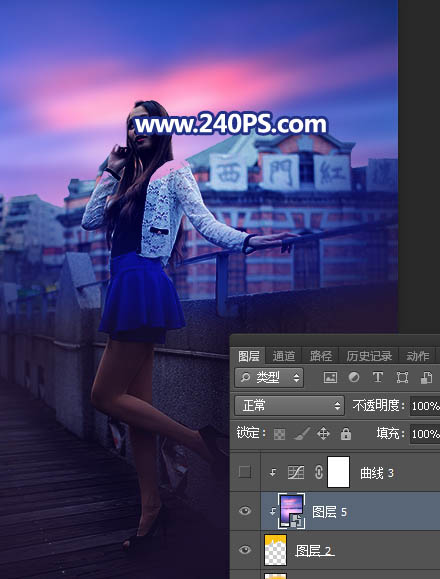Open the 正常 blend mode dropdown
The width and height of the screenshot is (440, 579).
point(289,405)
